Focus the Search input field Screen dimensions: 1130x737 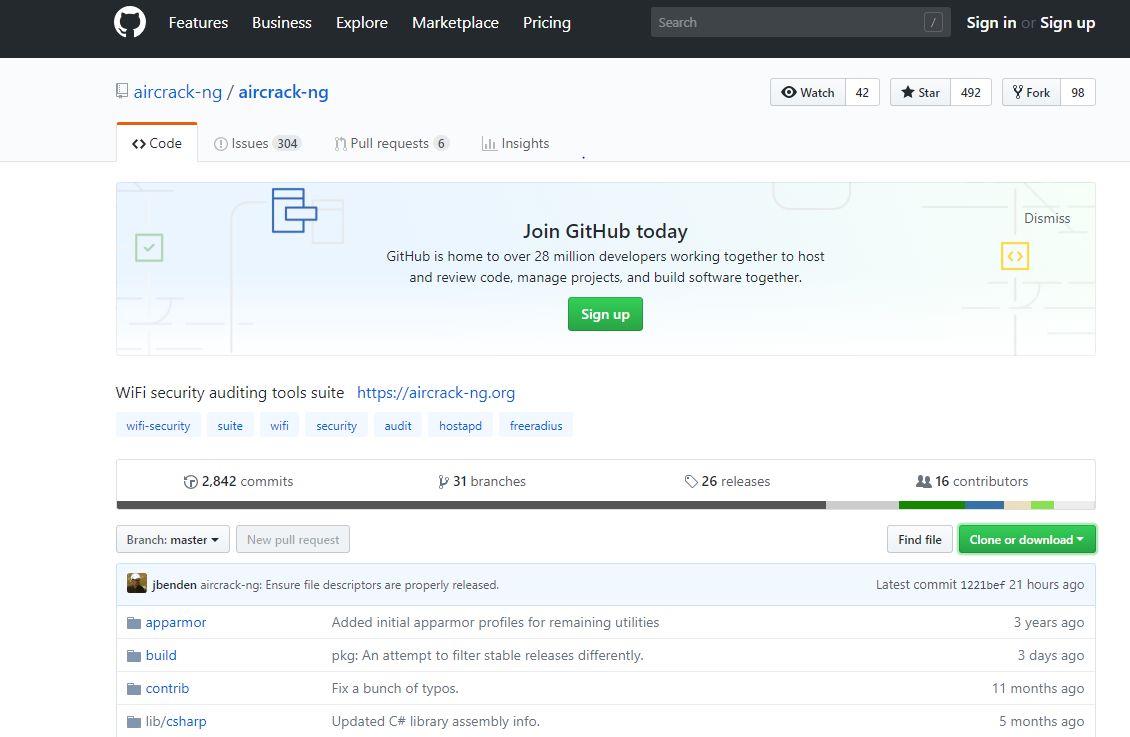coord(800,22)
